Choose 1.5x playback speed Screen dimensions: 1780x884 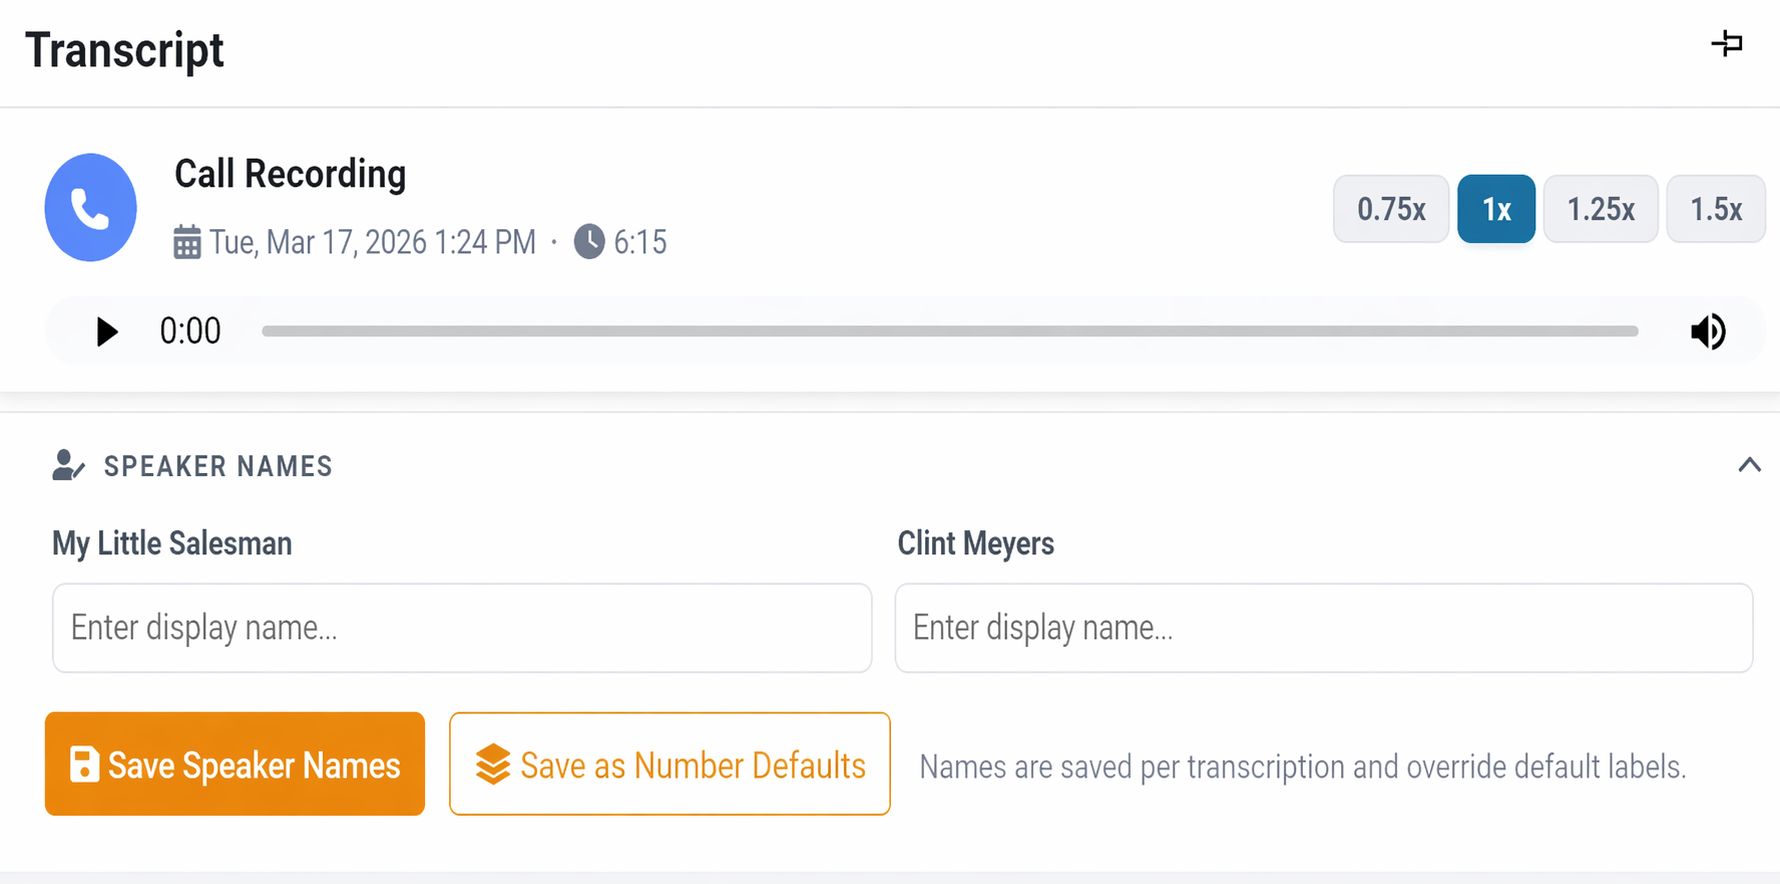[x=1715, y=209]
